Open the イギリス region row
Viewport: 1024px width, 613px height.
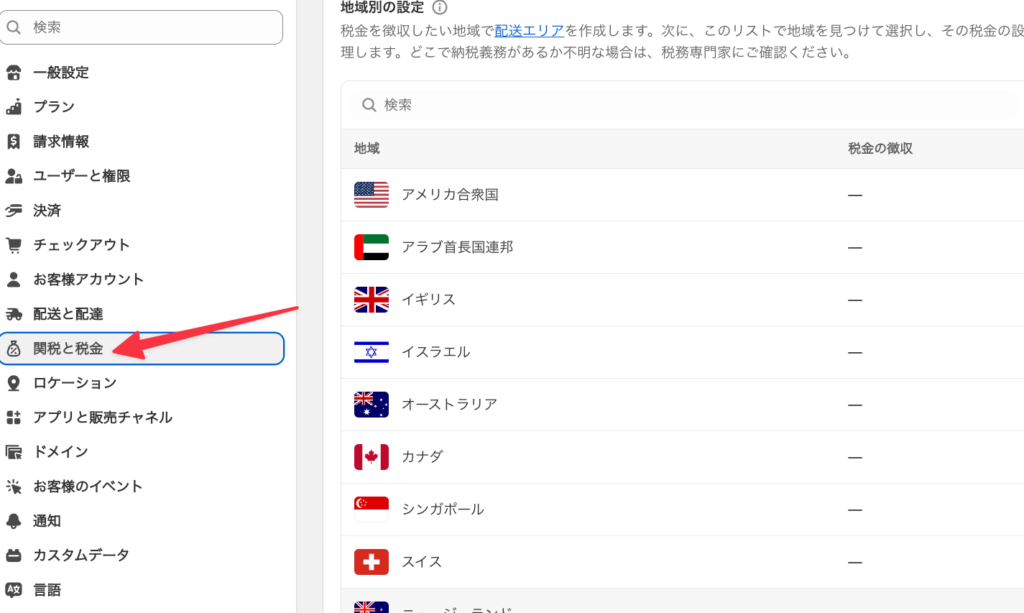682,300
